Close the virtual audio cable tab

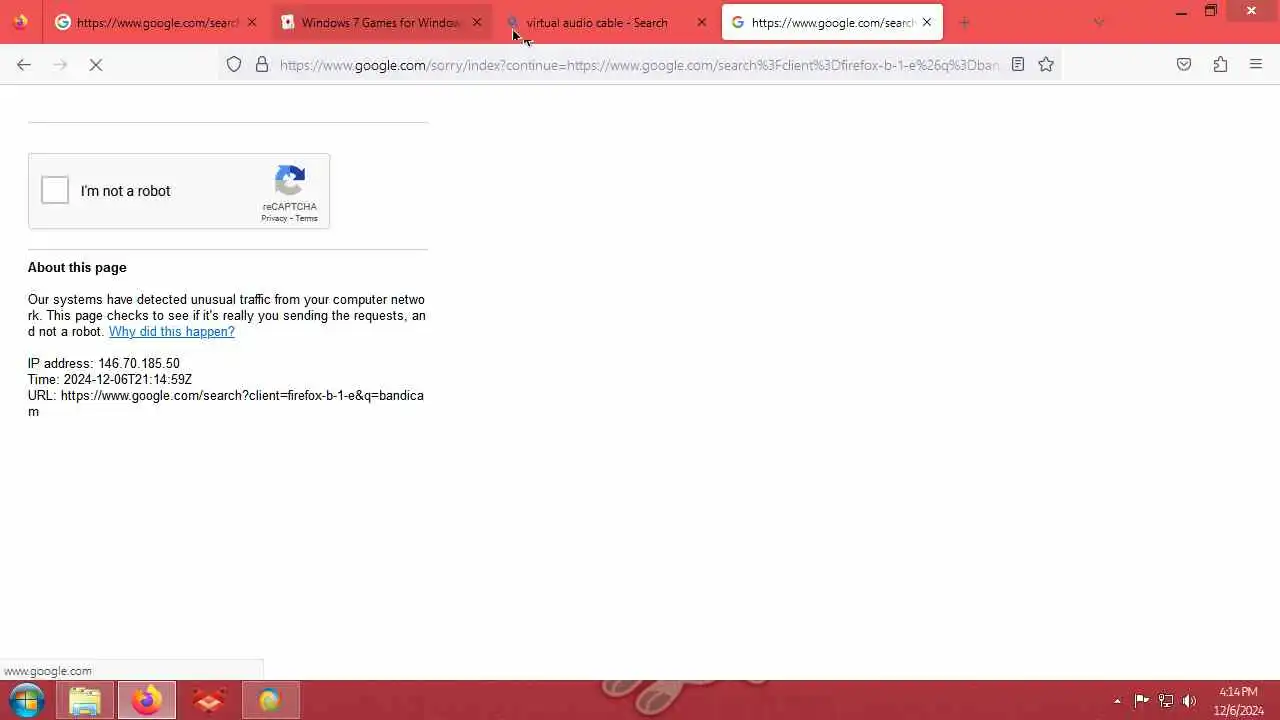[x=702, y=22]
